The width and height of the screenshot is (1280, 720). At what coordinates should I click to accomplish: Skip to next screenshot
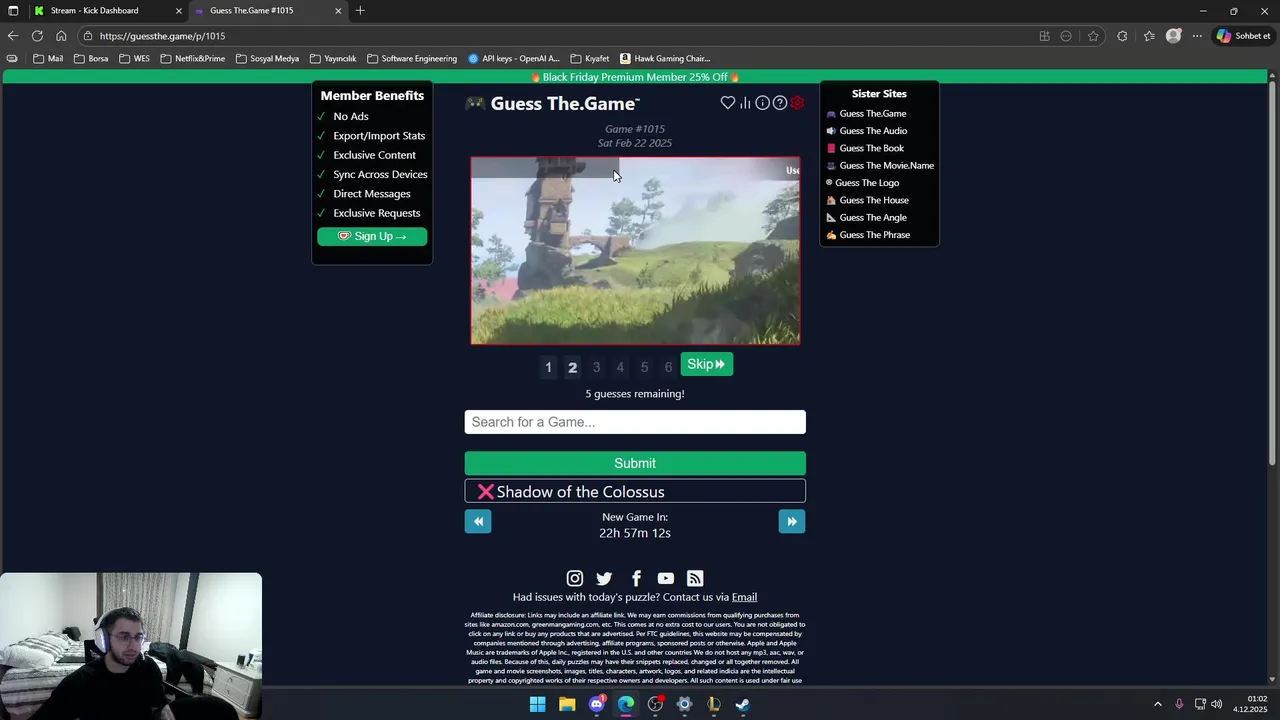pyautogui.click(x=707, y=364)
